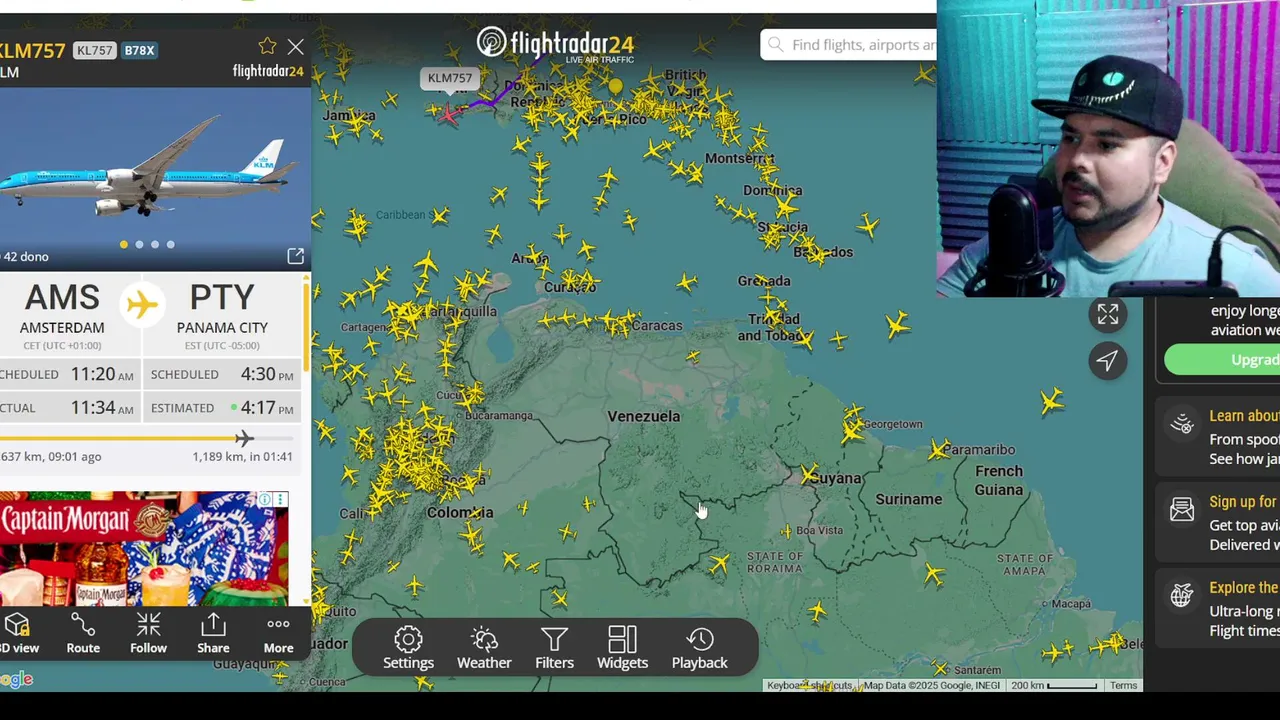Click the KL757 flight code badge
Image resolution: width=1280 pixels, height=720 pixels.
(x=95, y=51)
